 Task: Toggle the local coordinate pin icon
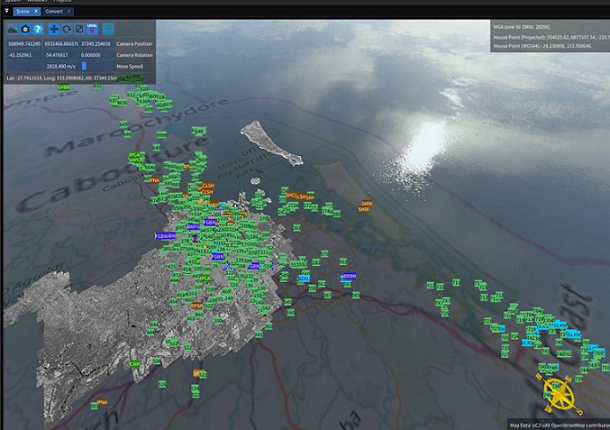coord(92,29)
